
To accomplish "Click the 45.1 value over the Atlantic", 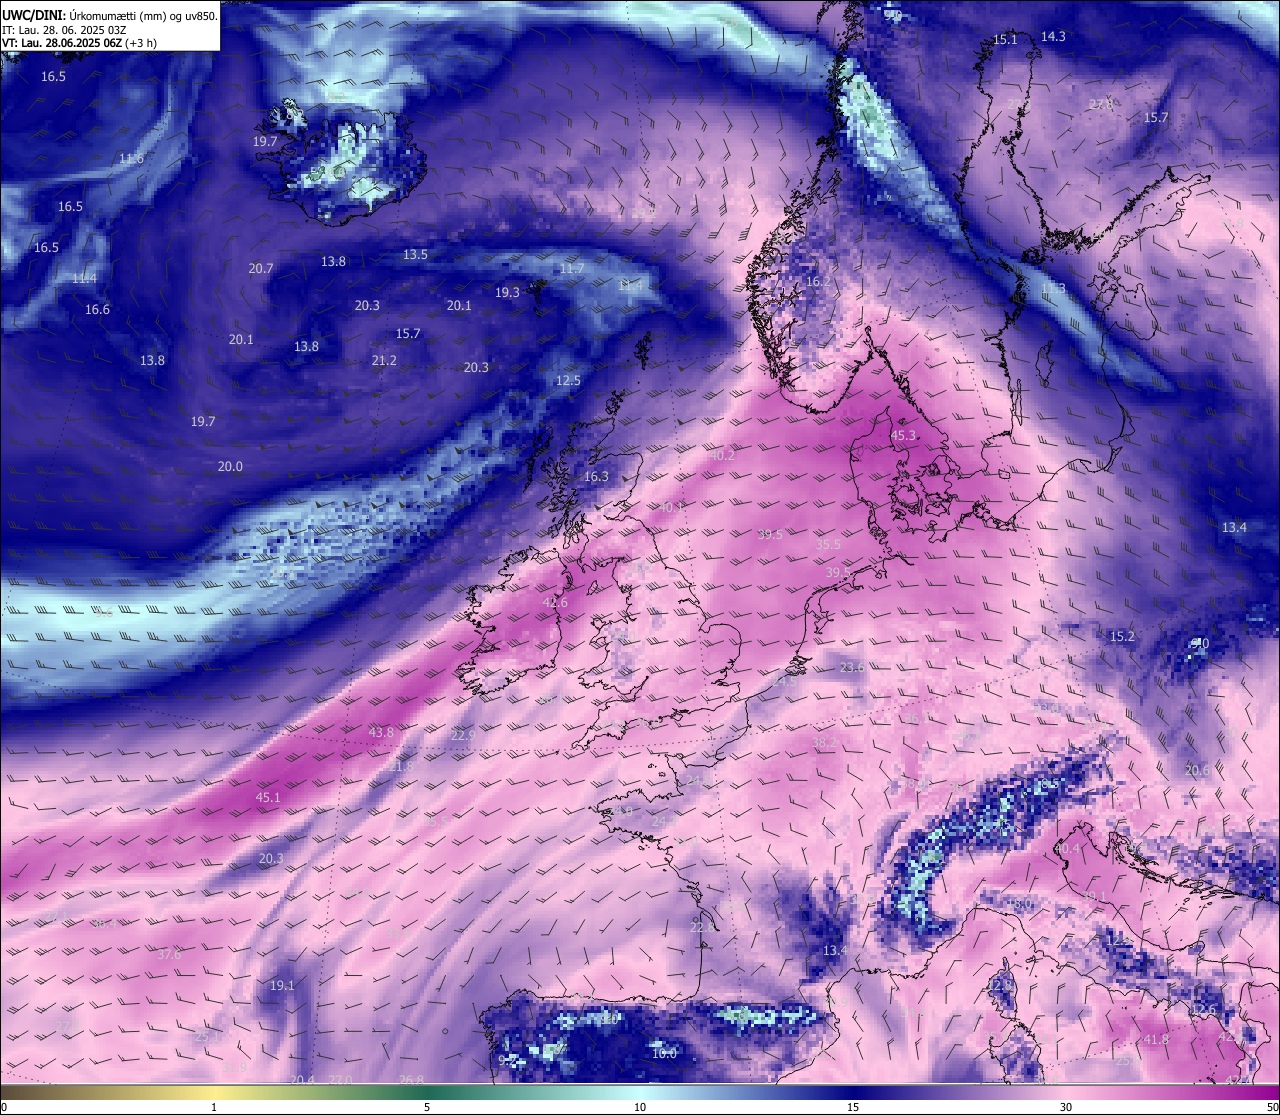I will (x=268, y=797).
